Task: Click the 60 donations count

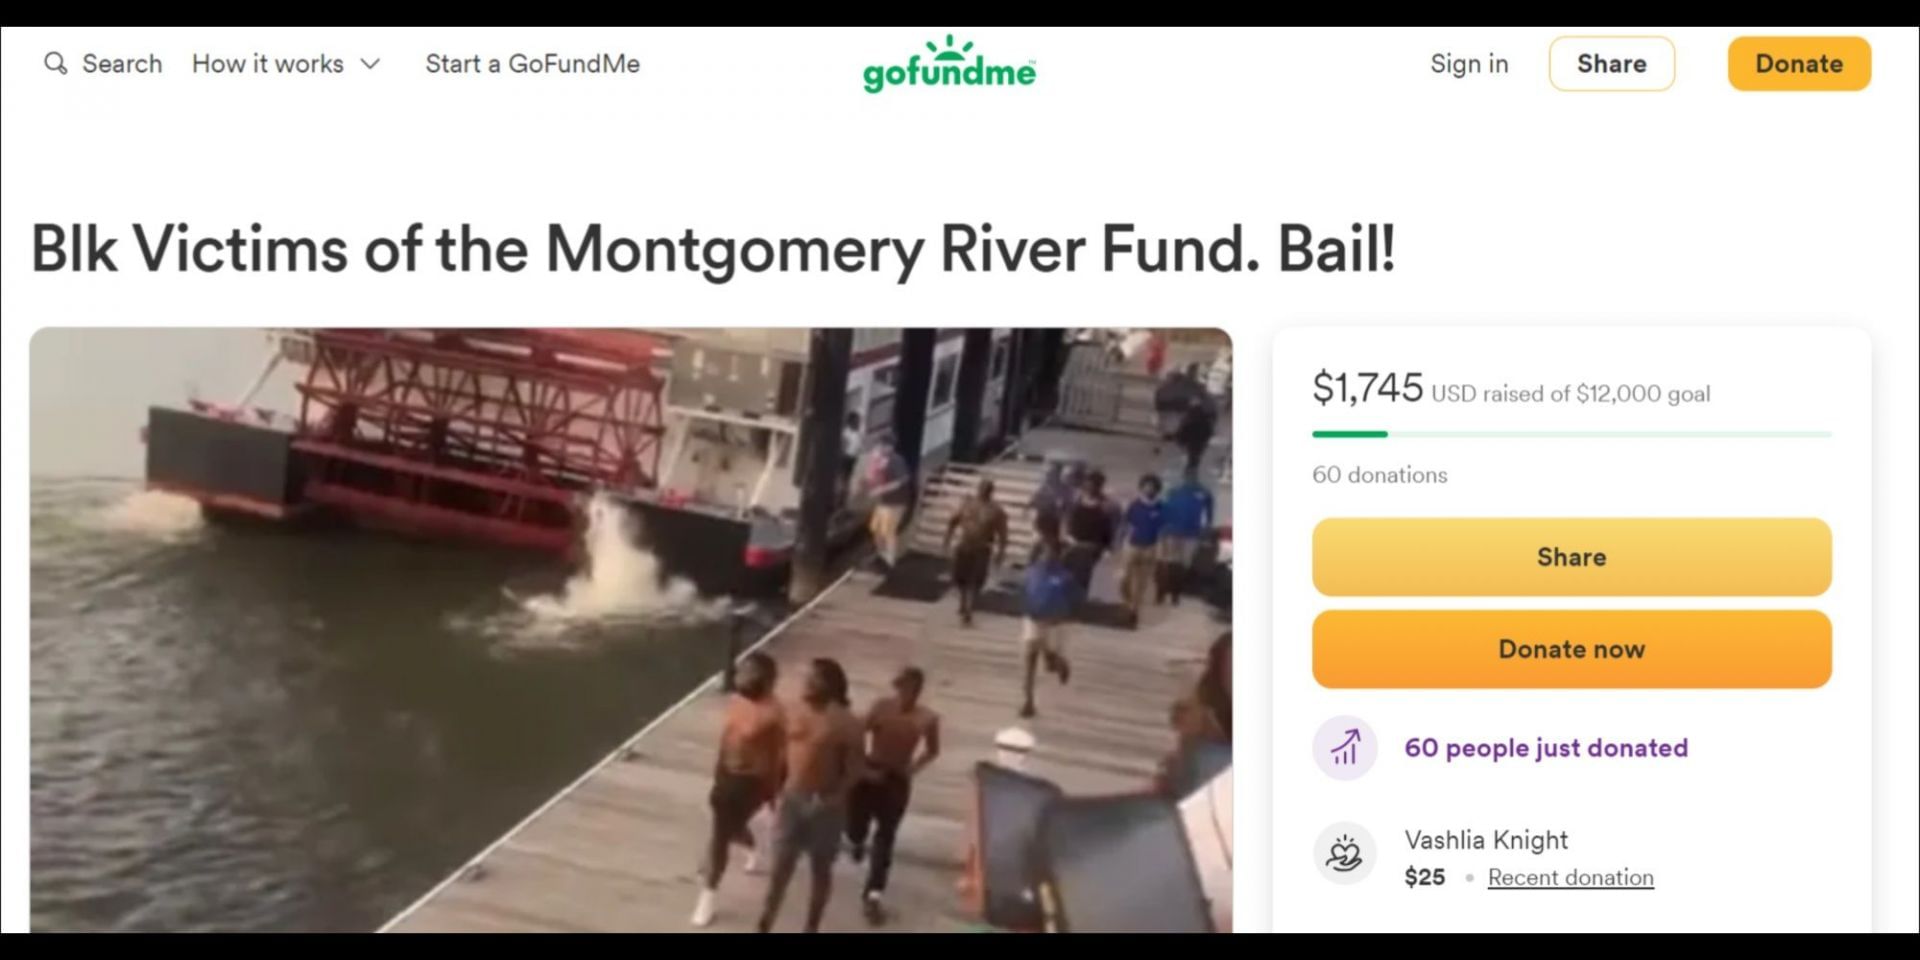Action: pos(1380,475)
